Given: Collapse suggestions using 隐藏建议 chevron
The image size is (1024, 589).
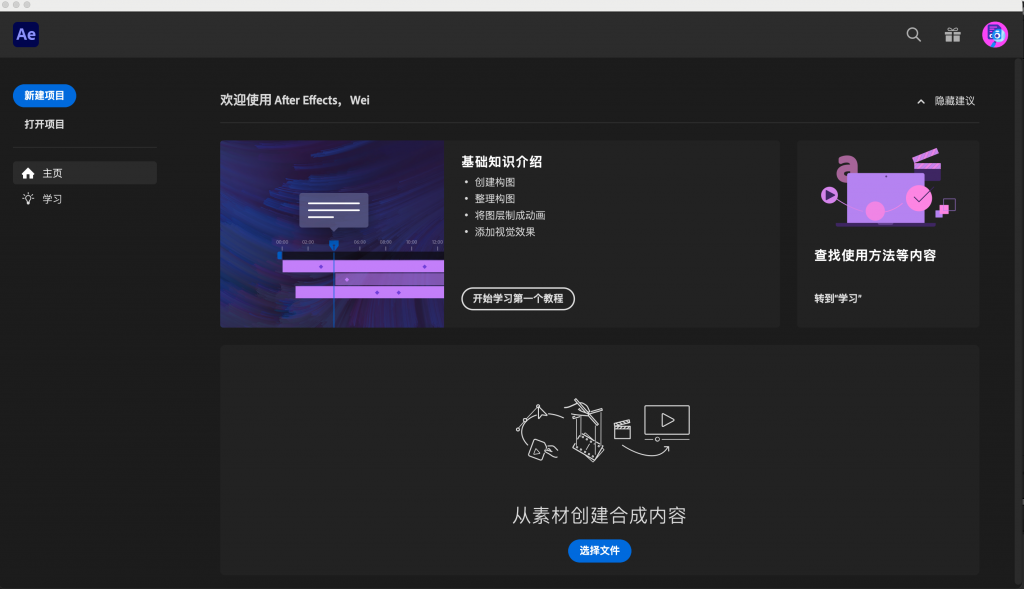Looking at the screenshot, I should tap(921, 100).
